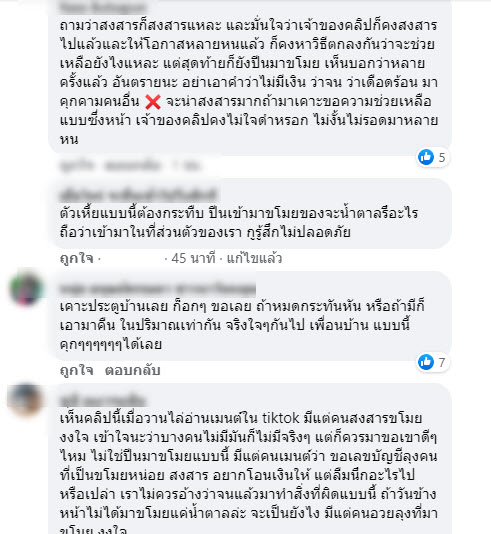Click ตอบกลับ to reply to the comment
Image resolution: width=491 pixels, height=534 pixels.
[132, 370]
